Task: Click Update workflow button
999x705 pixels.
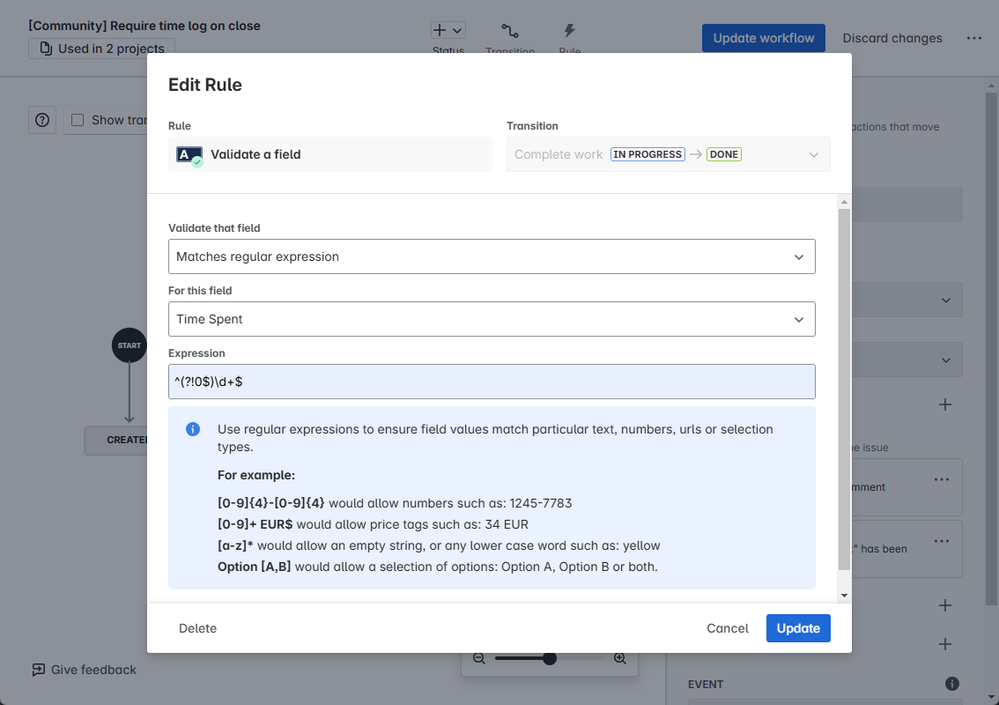Action: point(763,38)
